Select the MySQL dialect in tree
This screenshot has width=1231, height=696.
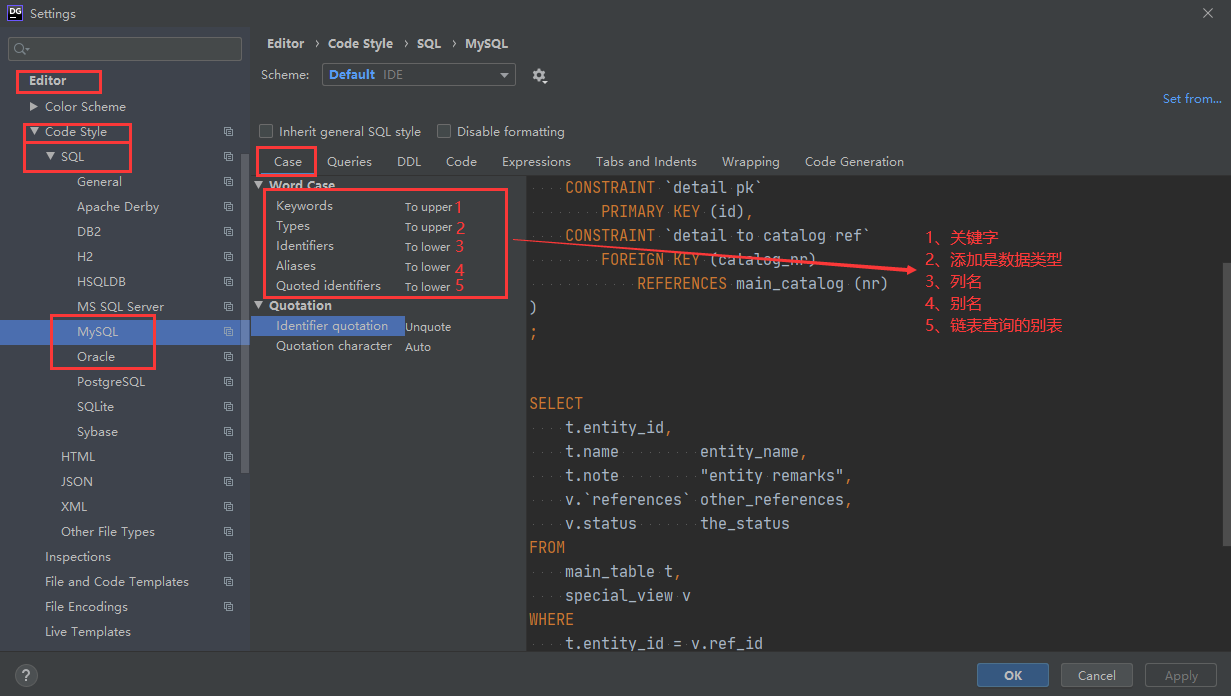click(x=97, y=332)
